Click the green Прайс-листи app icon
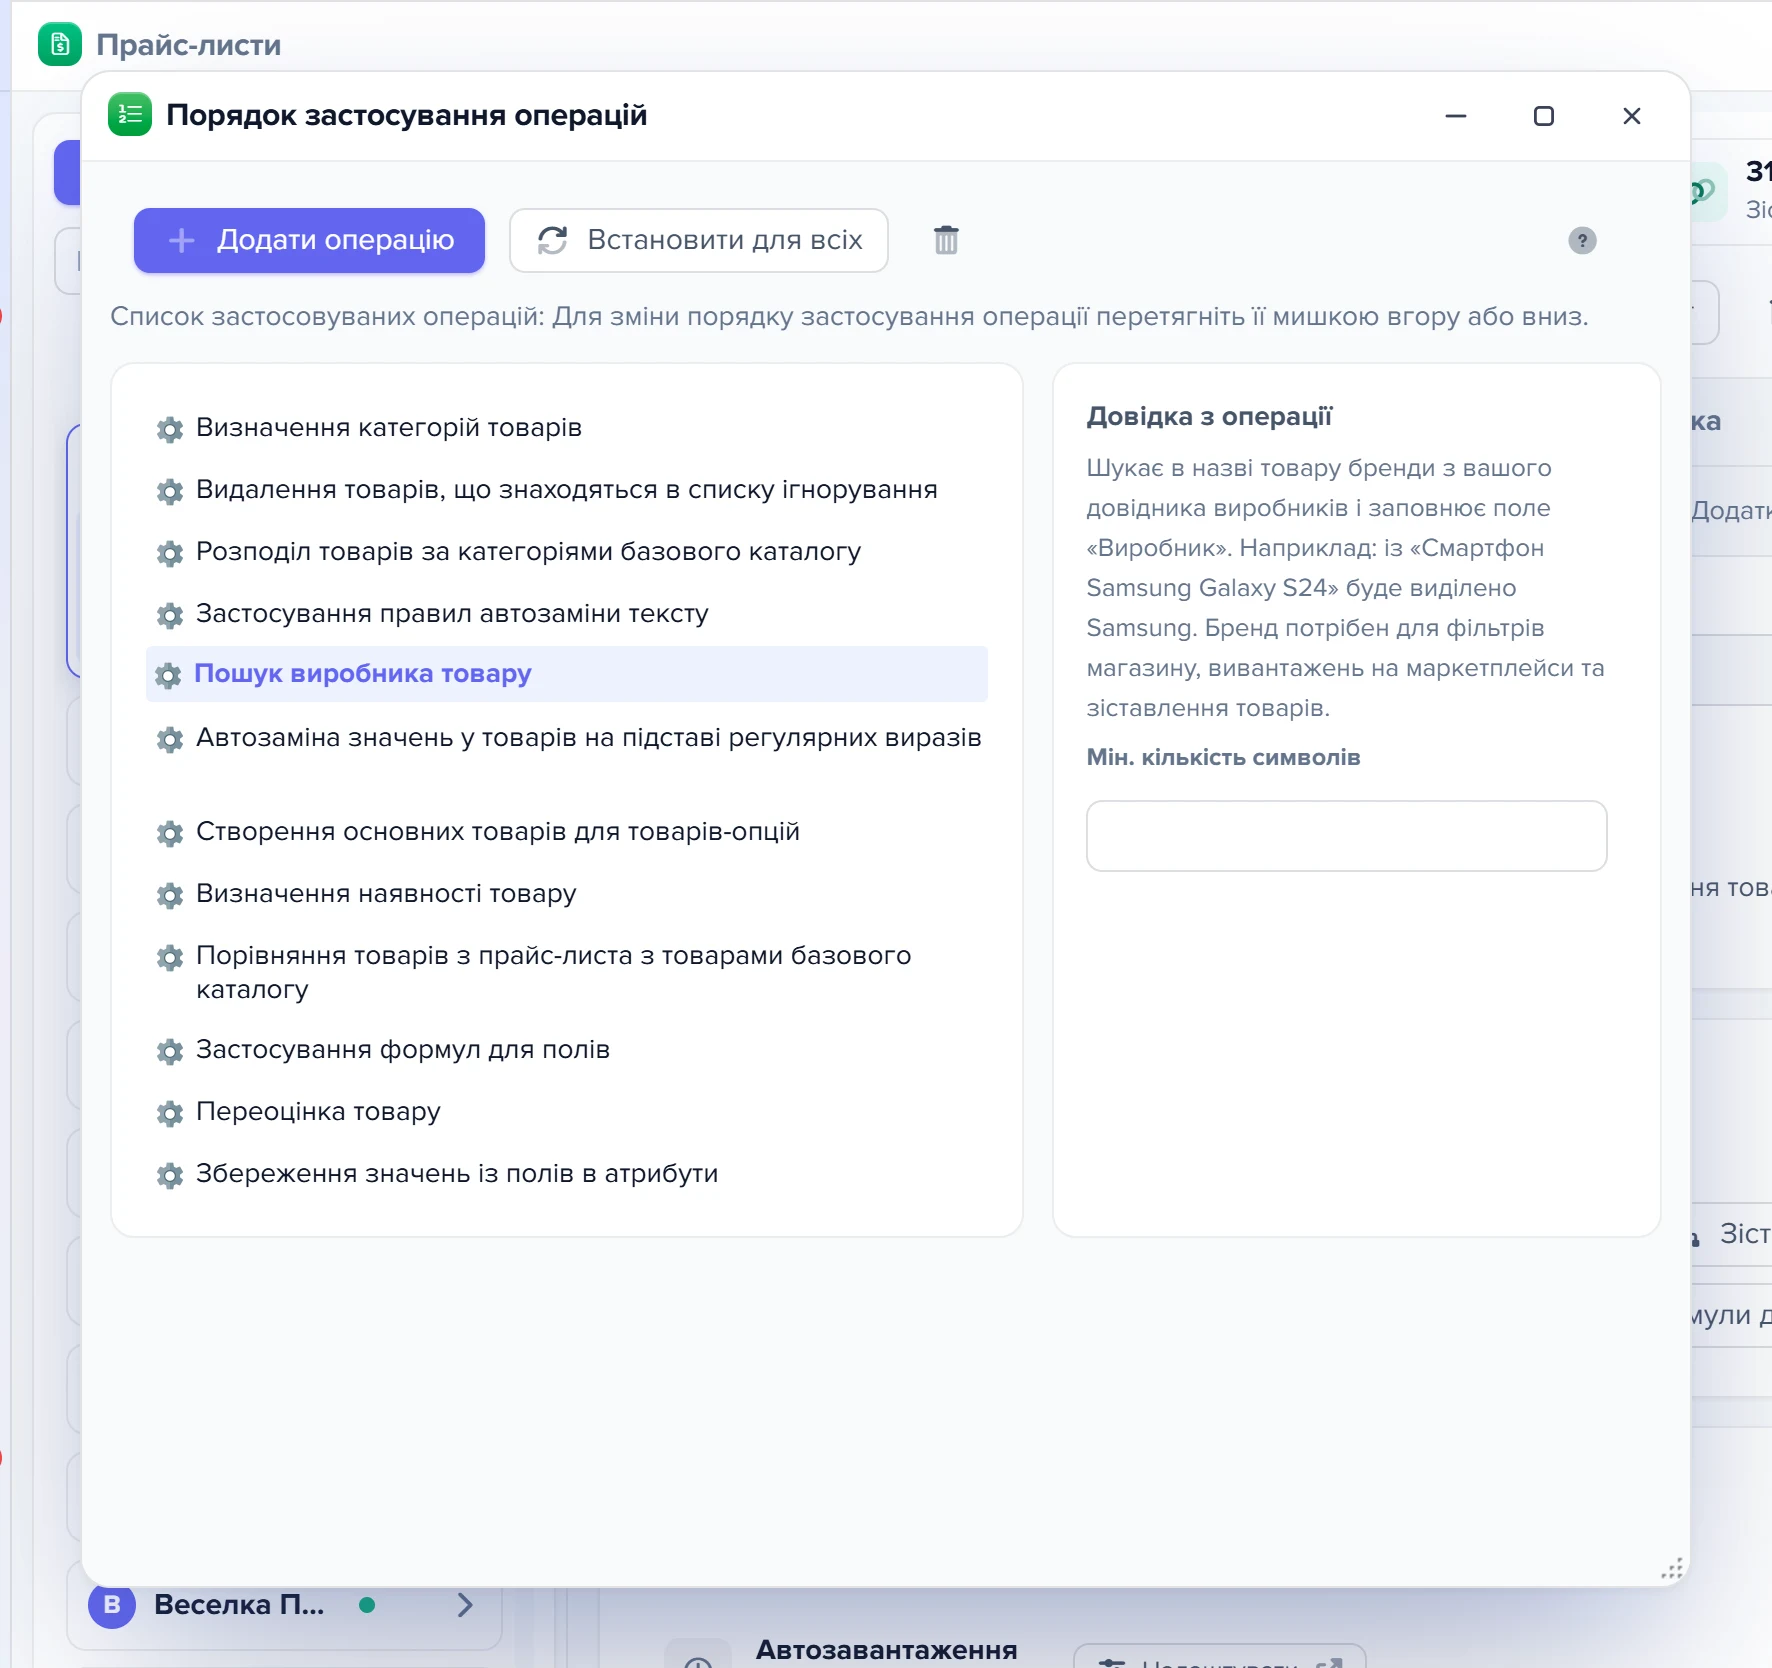The height and width of the screenshot is (1668, 1772). tap(60, 44)
